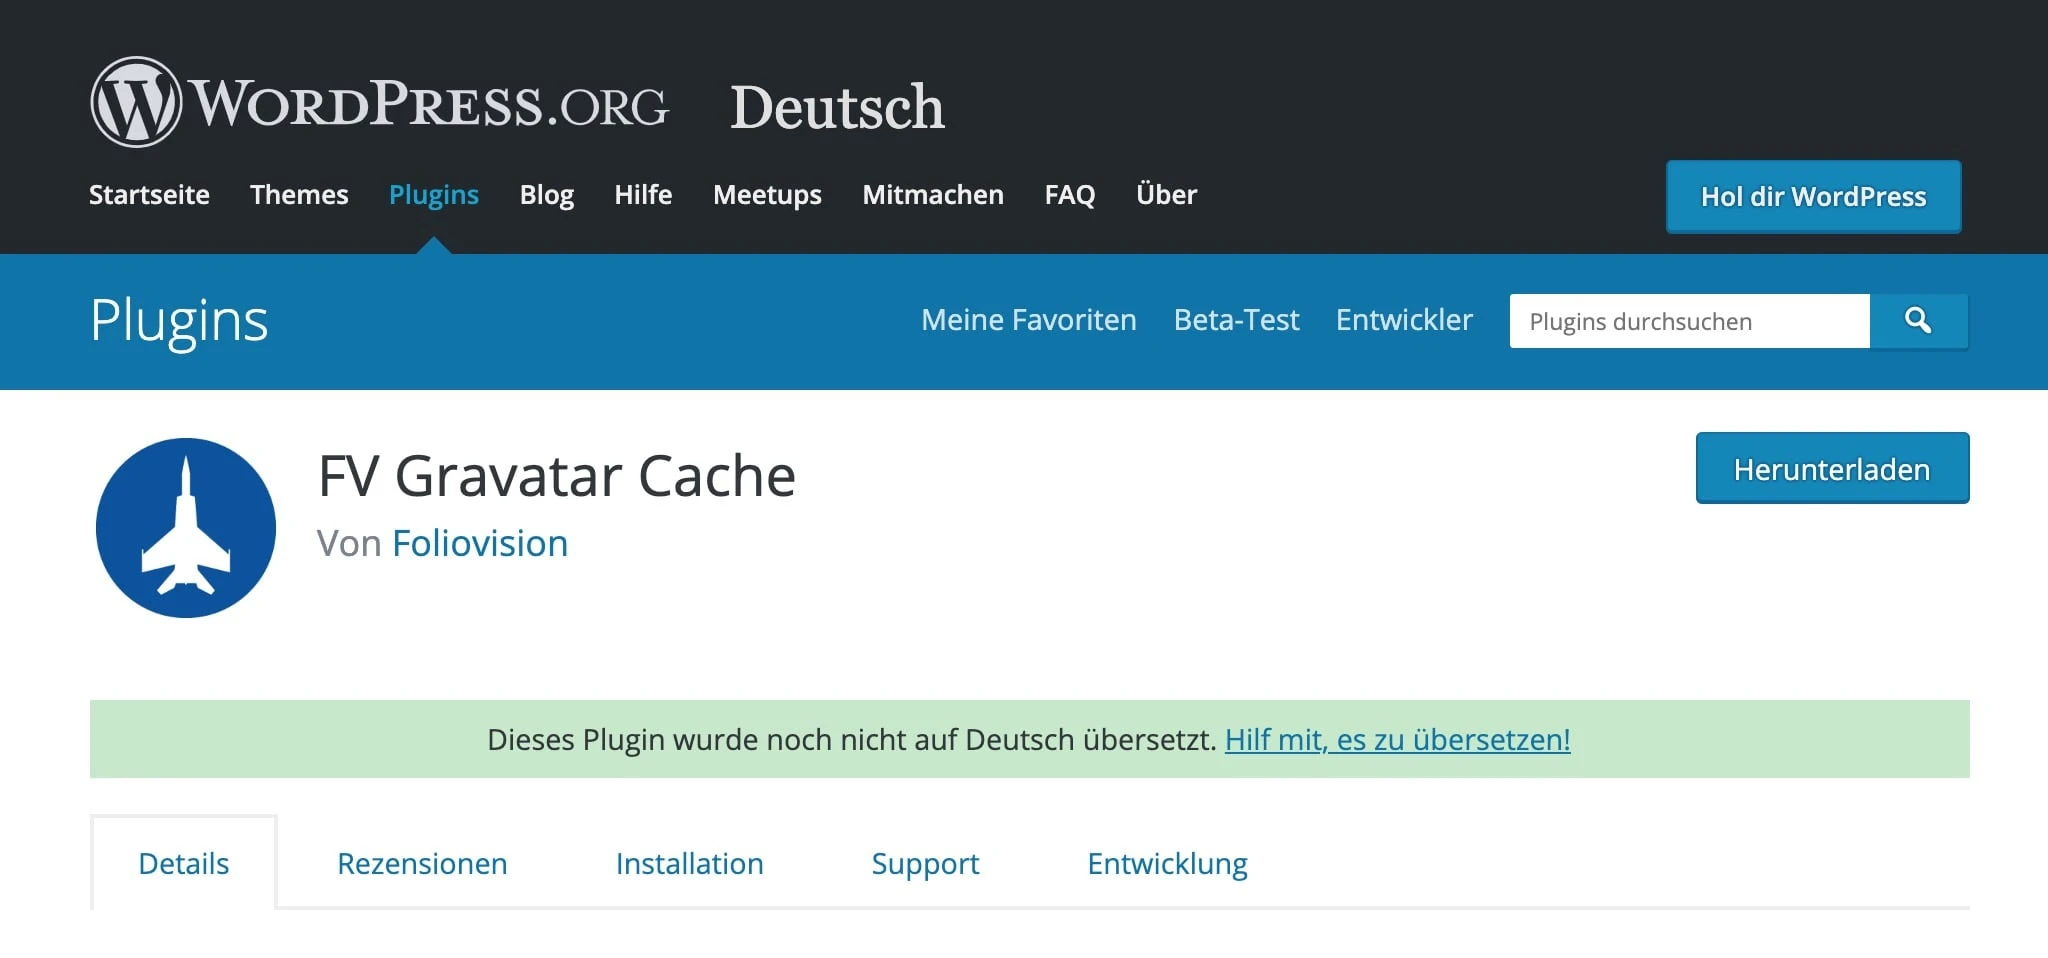This screenshot has height=958, width=2048.
Task: Open the Meetups page
Action: pos(767,195)
